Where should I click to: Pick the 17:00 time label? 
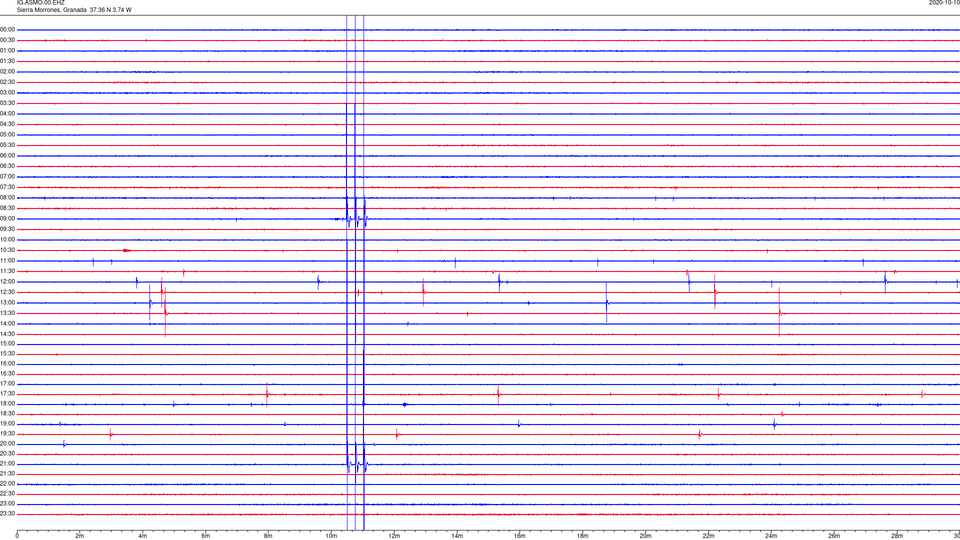coord(8,384)
